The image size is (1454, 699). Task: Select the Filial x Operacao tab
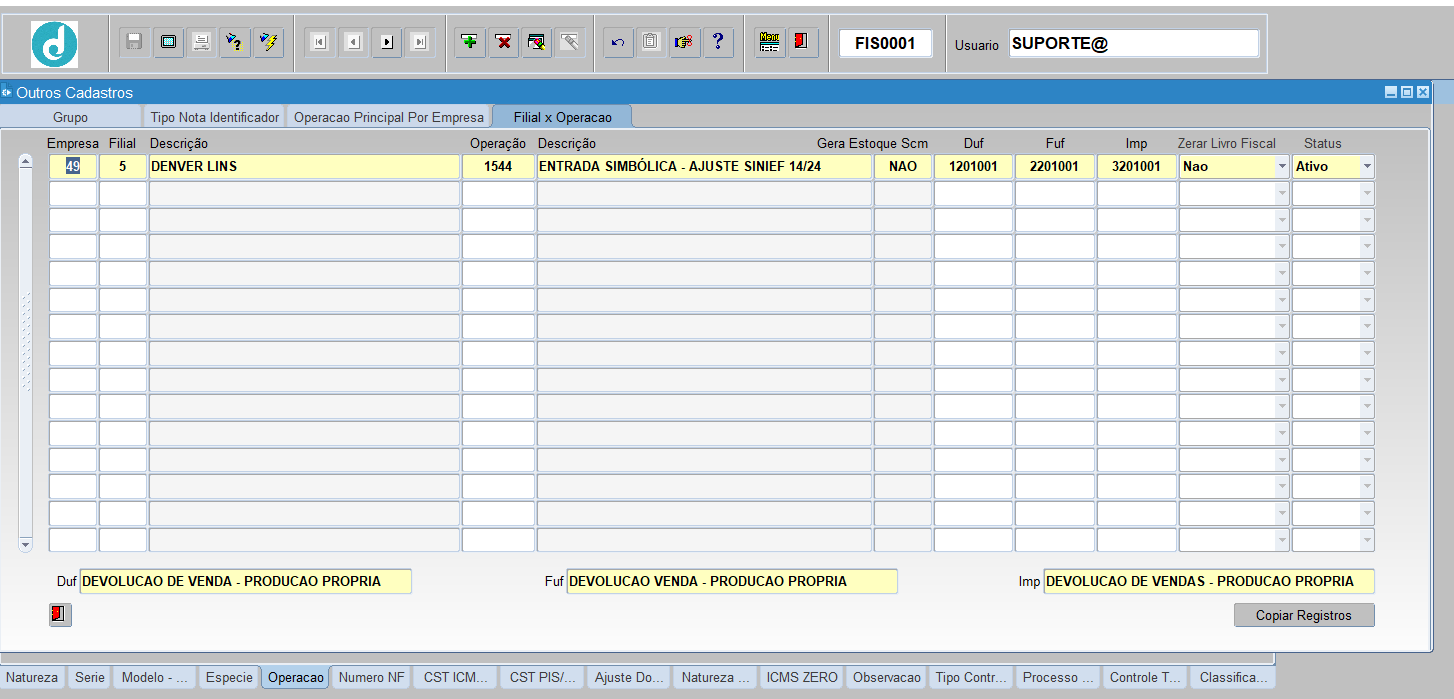point(562,117)
